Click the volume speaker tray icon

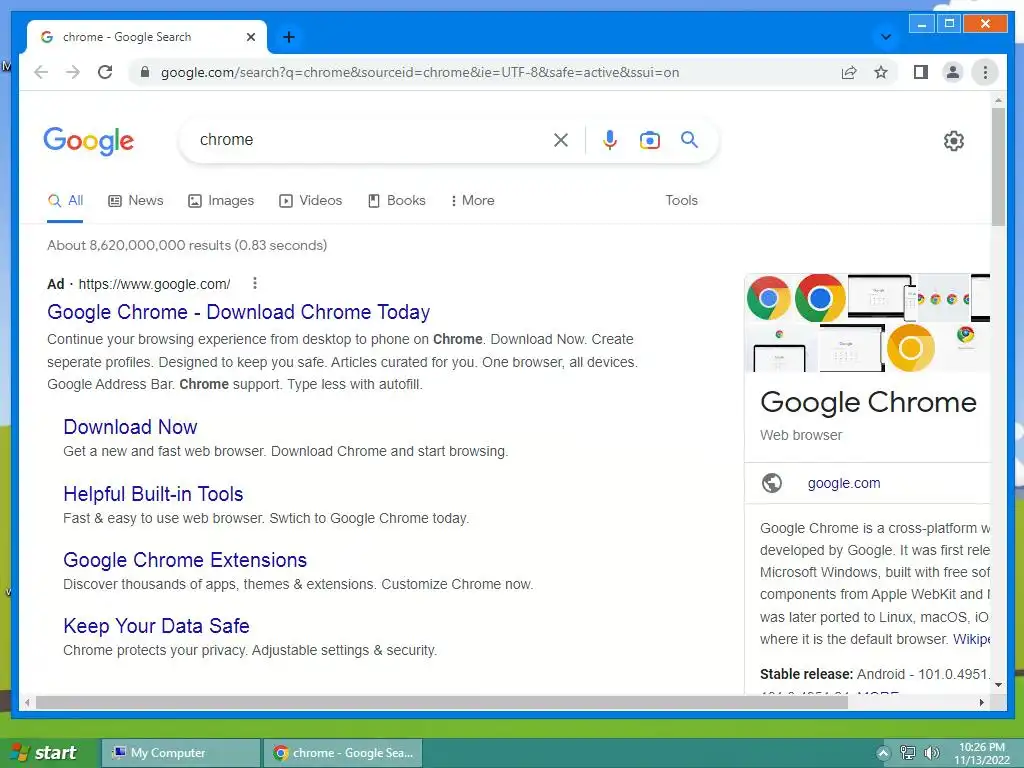click(x=932, y=753)
